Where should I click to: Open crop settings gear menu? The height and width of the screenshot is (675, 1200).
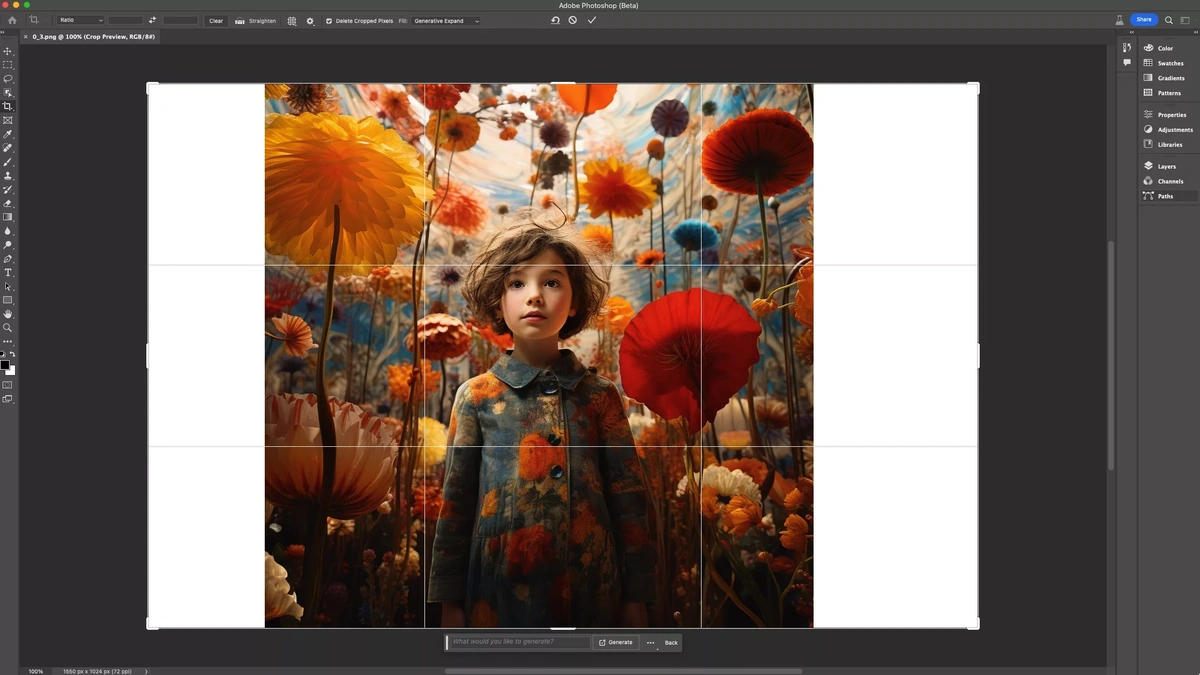(x=309, y=21)
